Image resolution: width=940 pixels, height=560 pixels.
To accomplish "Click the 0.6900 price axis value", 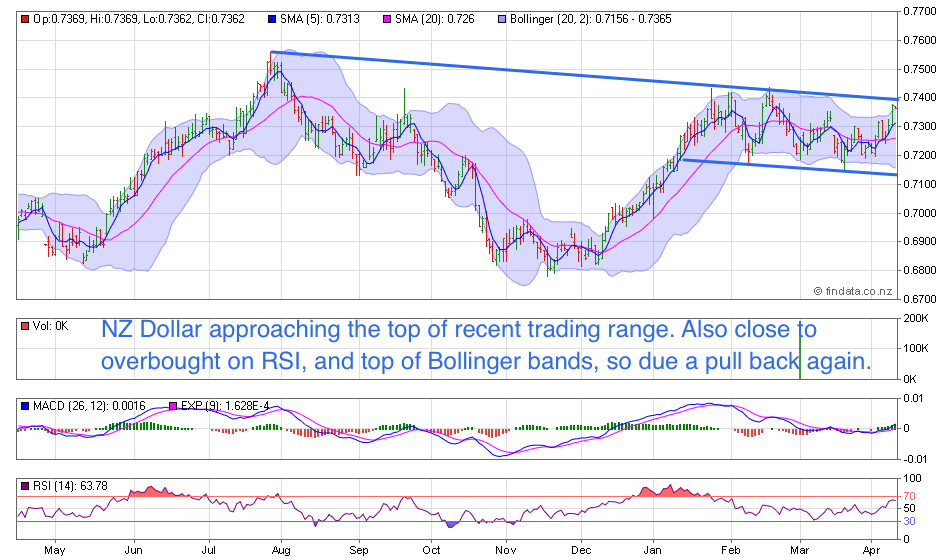I will pos(920,241).
